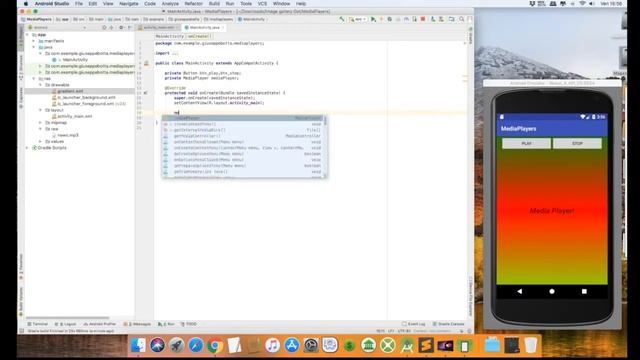Collapse the layout folder
This screenshot has width=640, height=360.
coord(40,110)
